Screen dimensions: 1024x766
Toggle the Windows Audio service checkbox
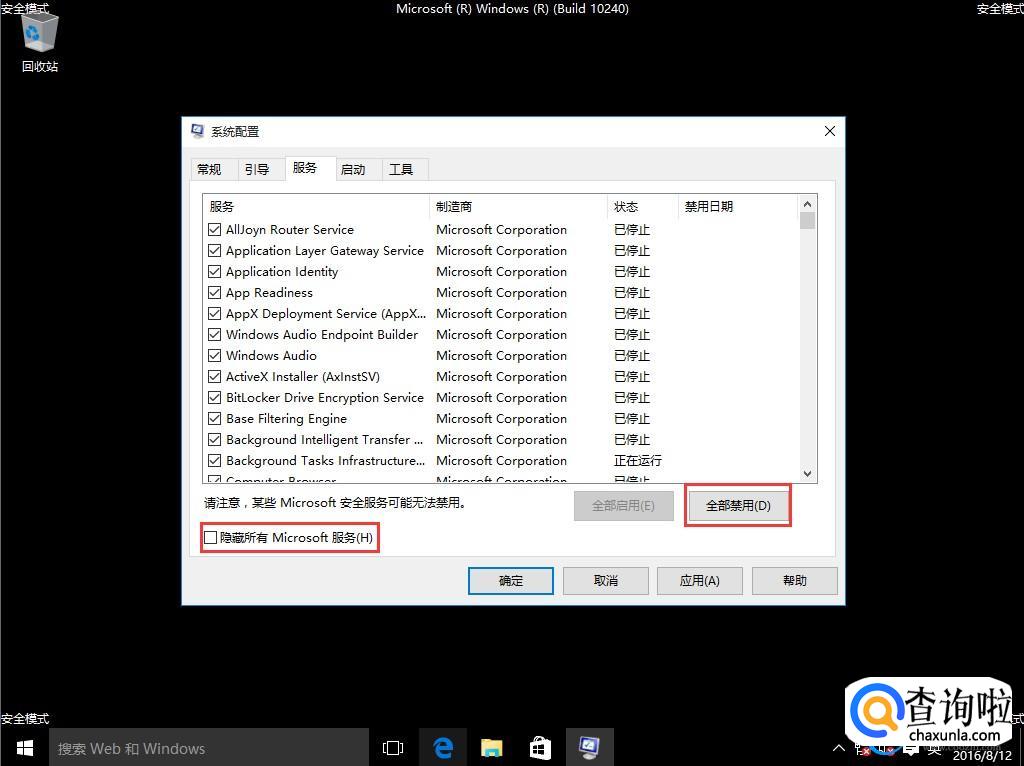coord(214,355)
